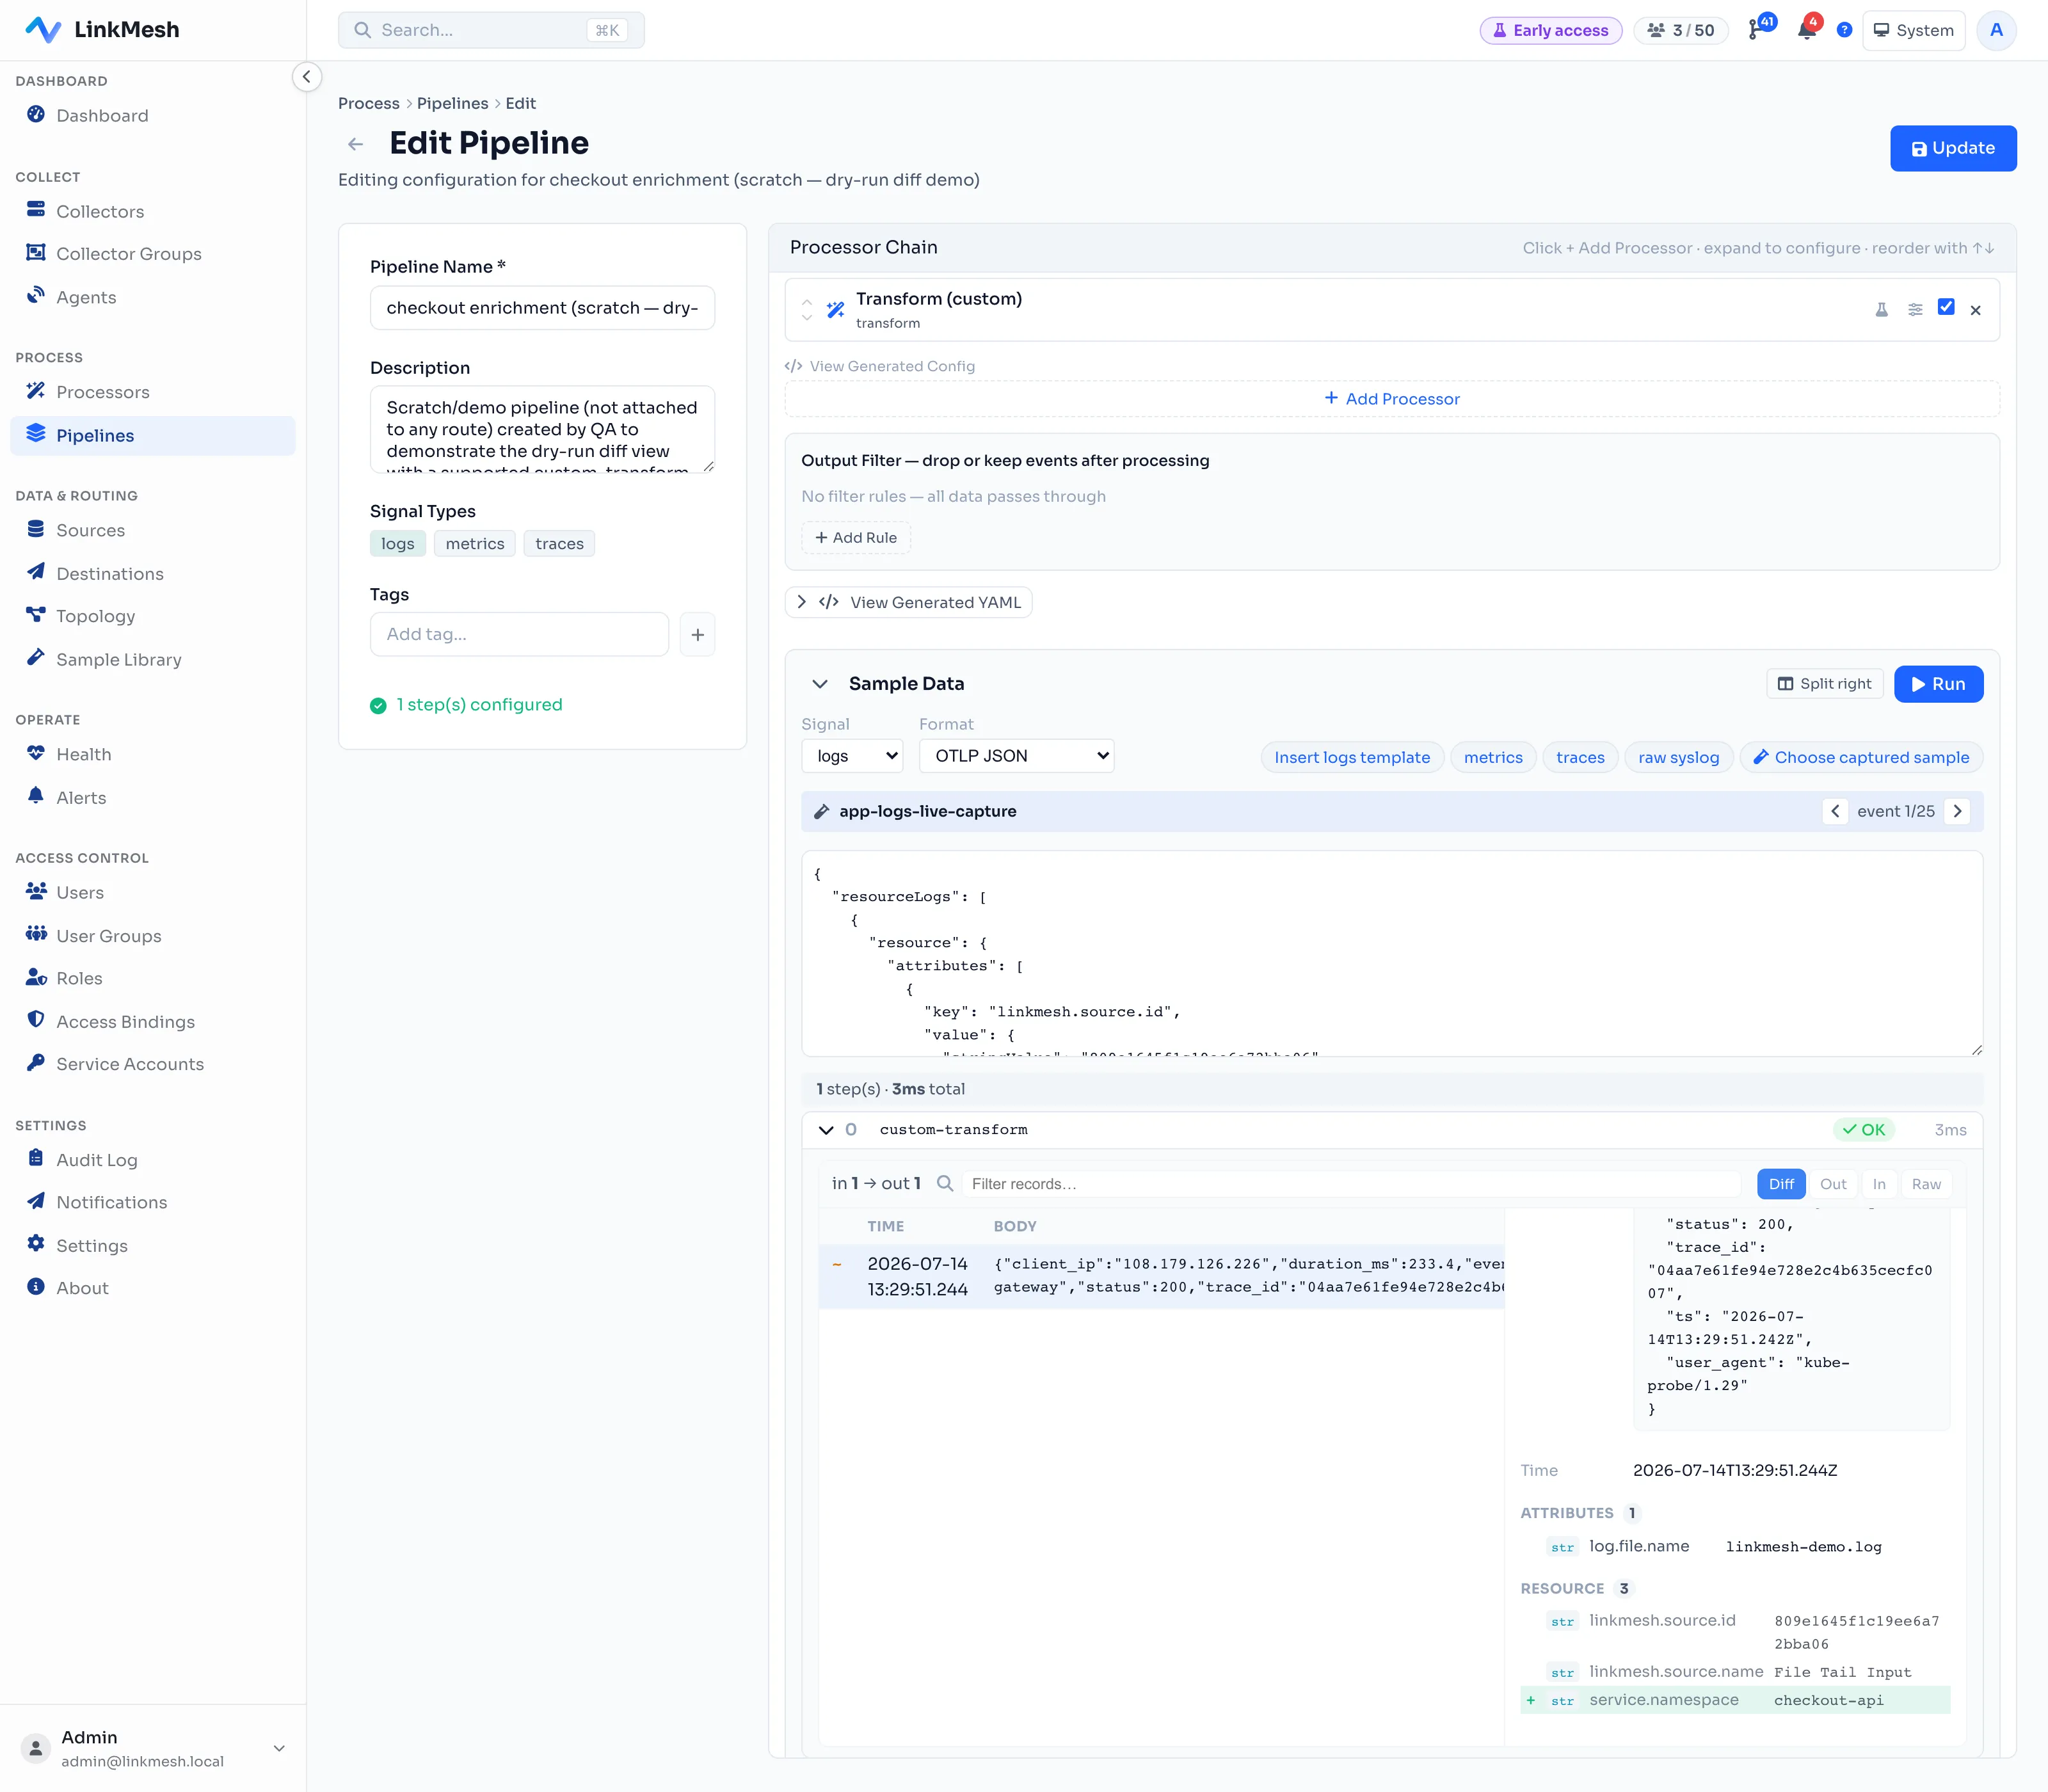This screenshot has height=1792, width=2048.
Task: Open Service Accounts page
Action: coord(130,1064)
